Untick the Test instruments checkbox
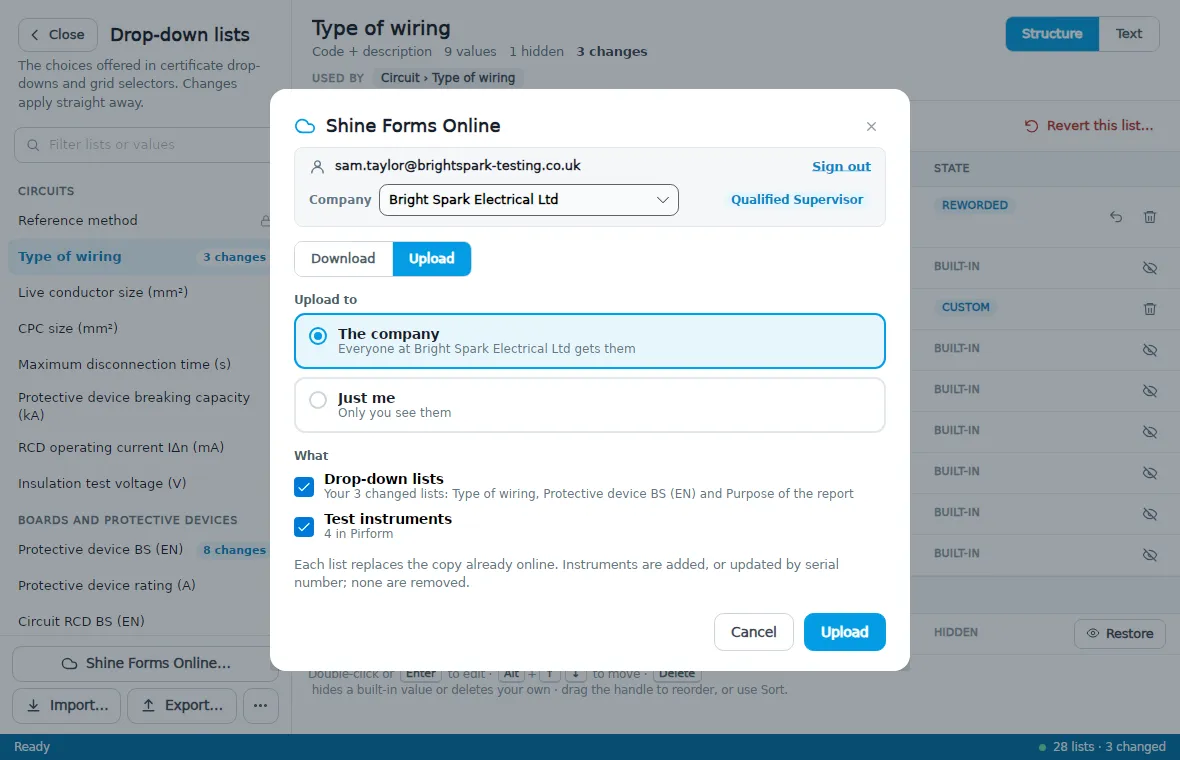This screenshot has height=760, width=1180. point(304,527)
